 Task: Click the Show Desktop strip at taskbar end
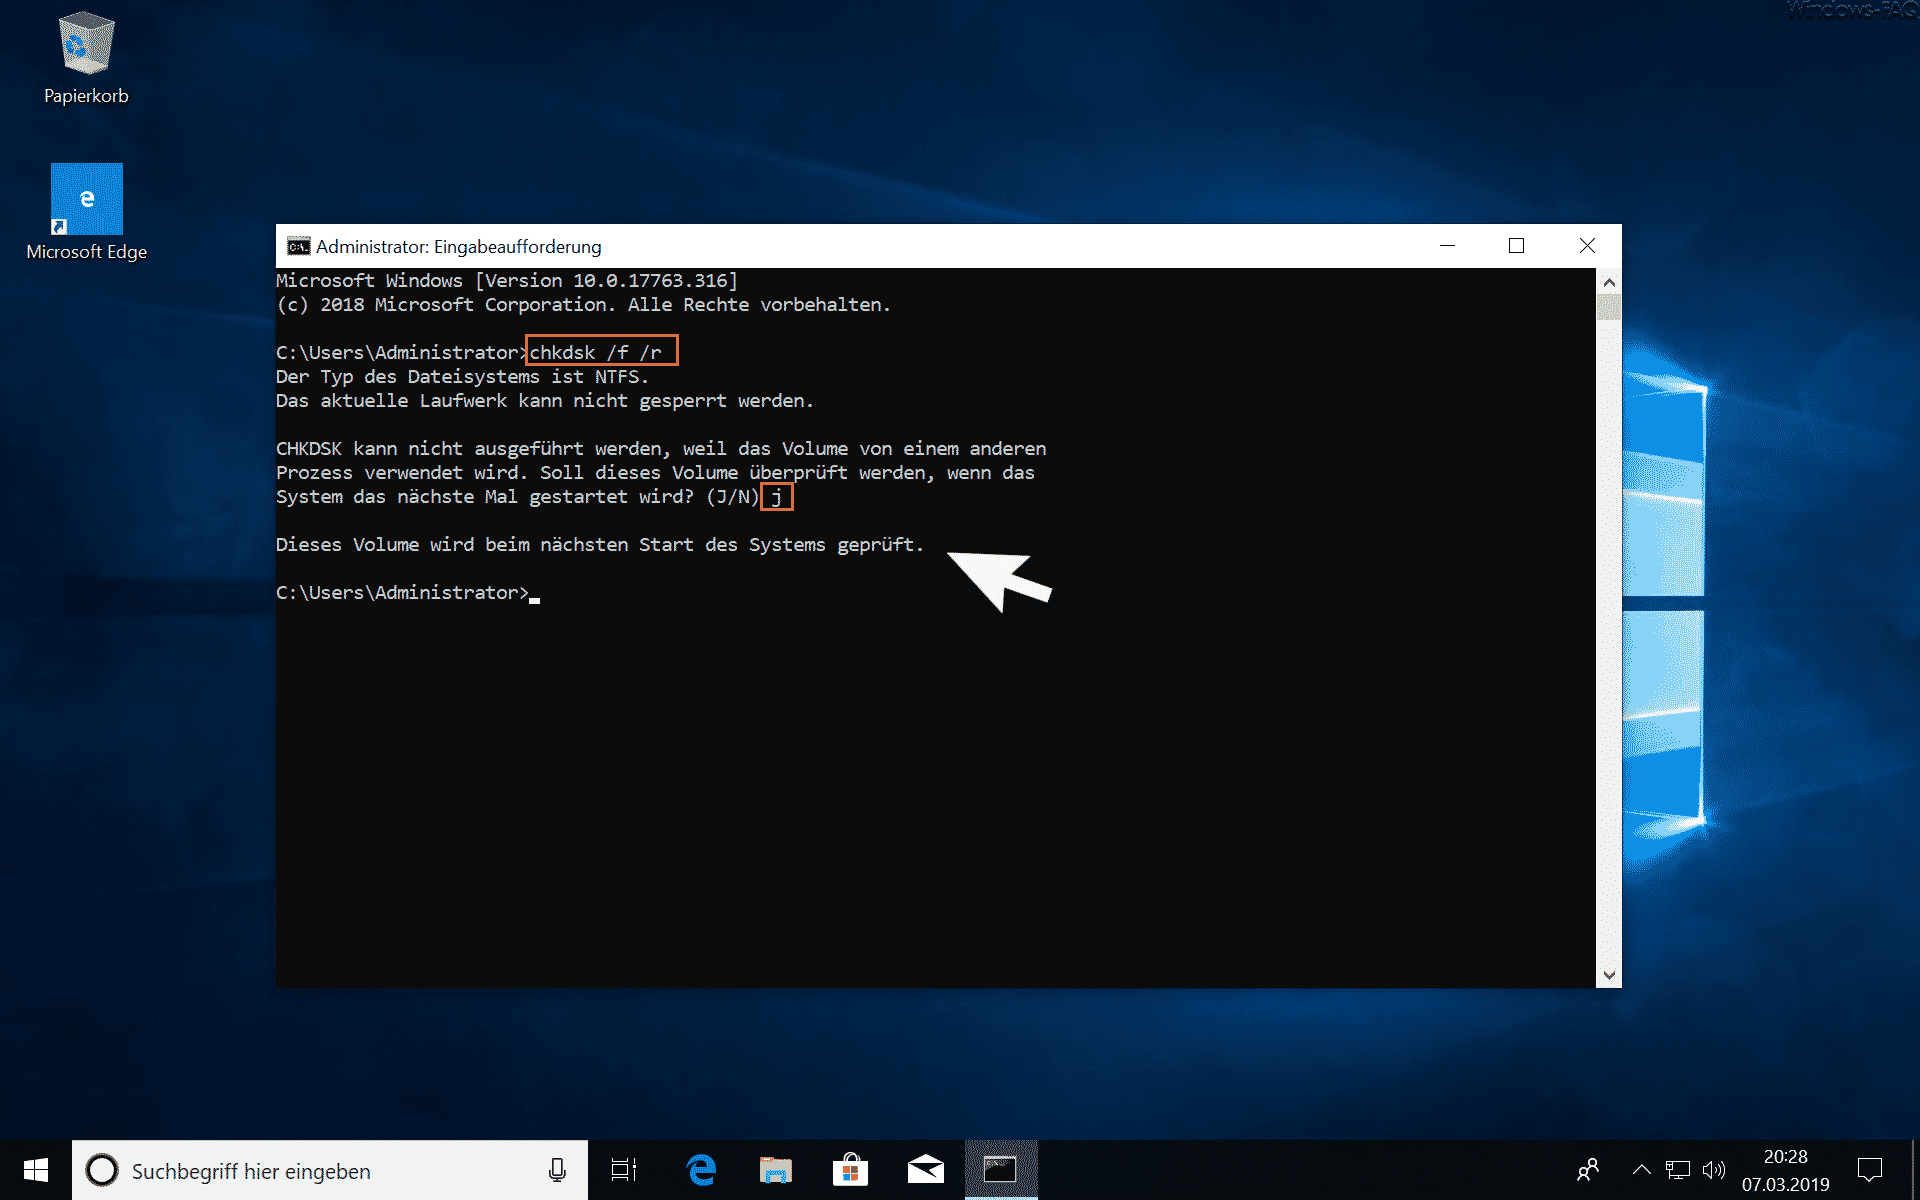pyautogui.click(x=1915, y=1170)
